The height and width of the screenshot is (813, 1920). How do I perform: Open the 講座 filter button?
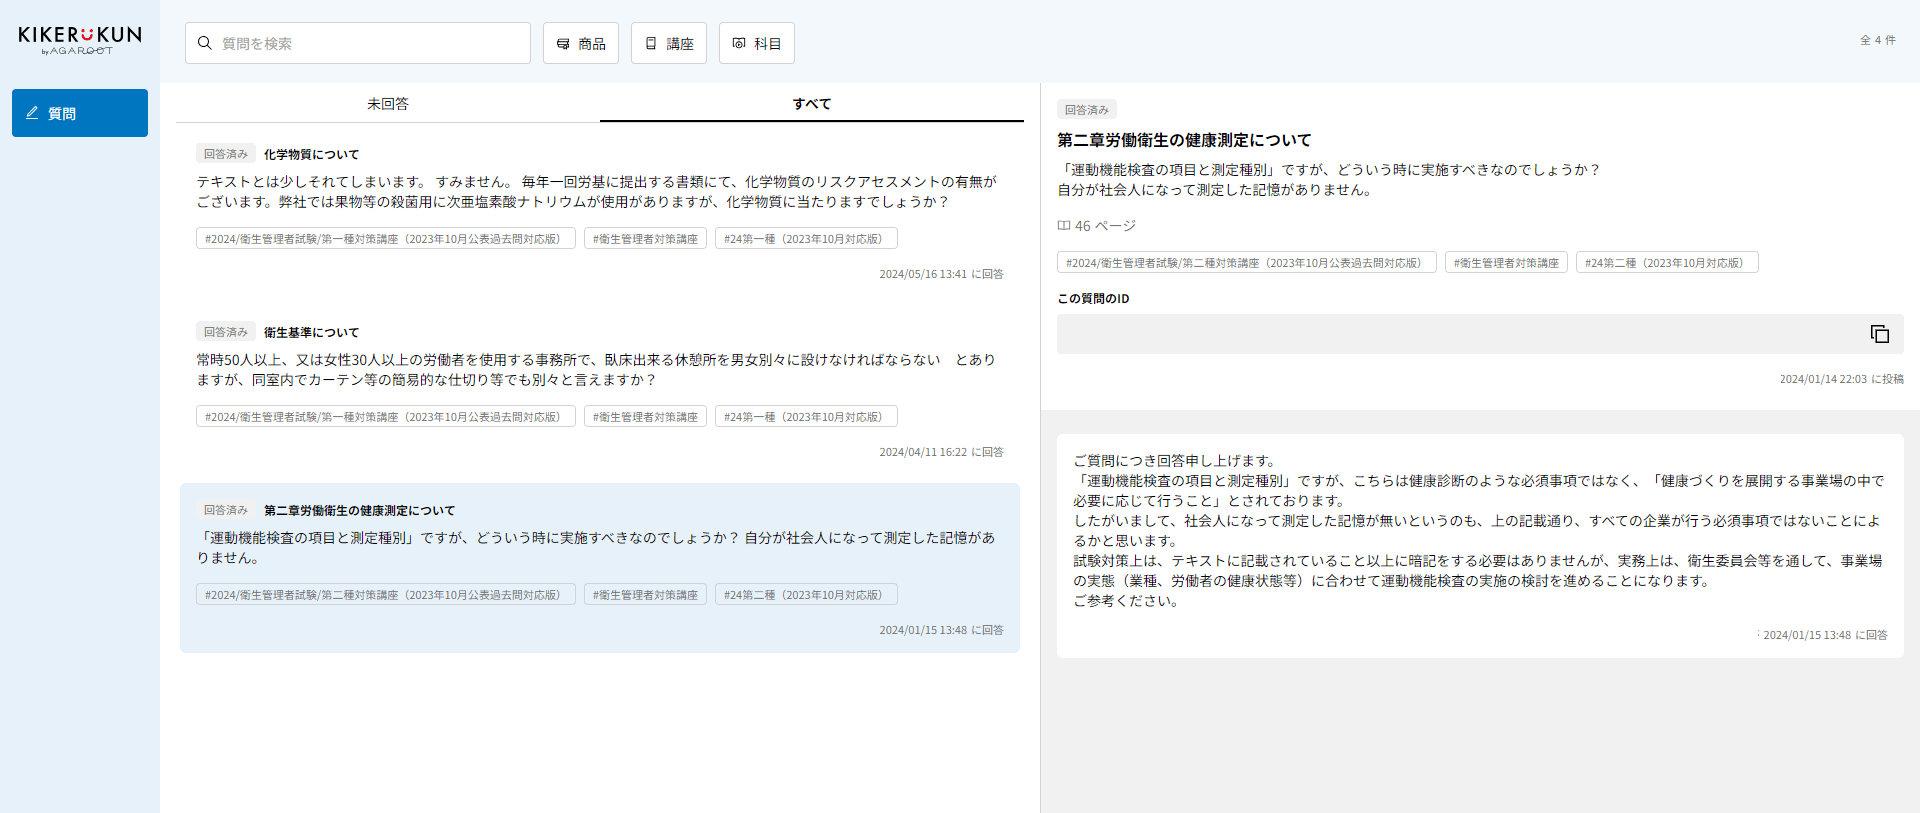[x=669, y=43]
